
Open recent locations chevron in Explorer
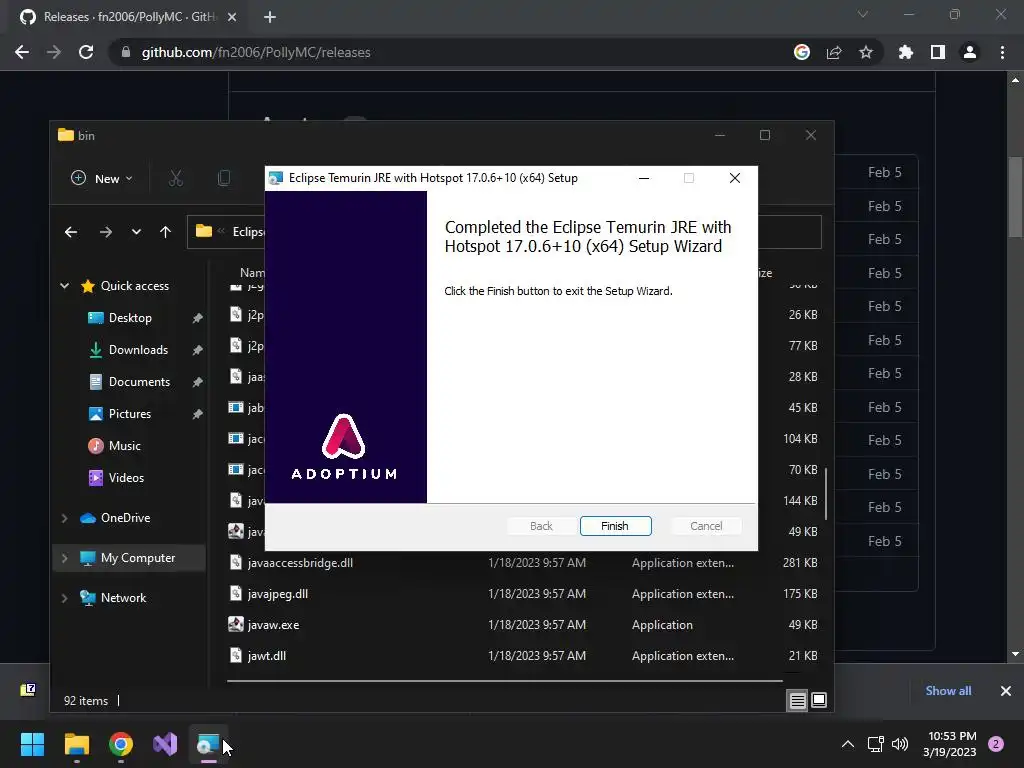point(136,232)
